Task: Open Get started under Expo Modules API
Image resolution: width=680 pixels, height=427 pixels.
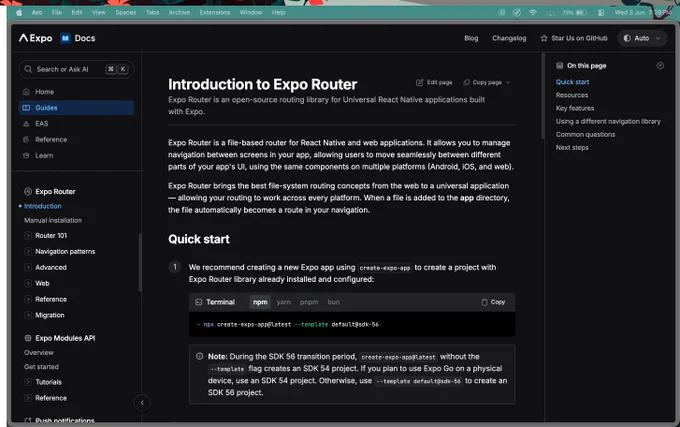Action: [x=41, y=367]
